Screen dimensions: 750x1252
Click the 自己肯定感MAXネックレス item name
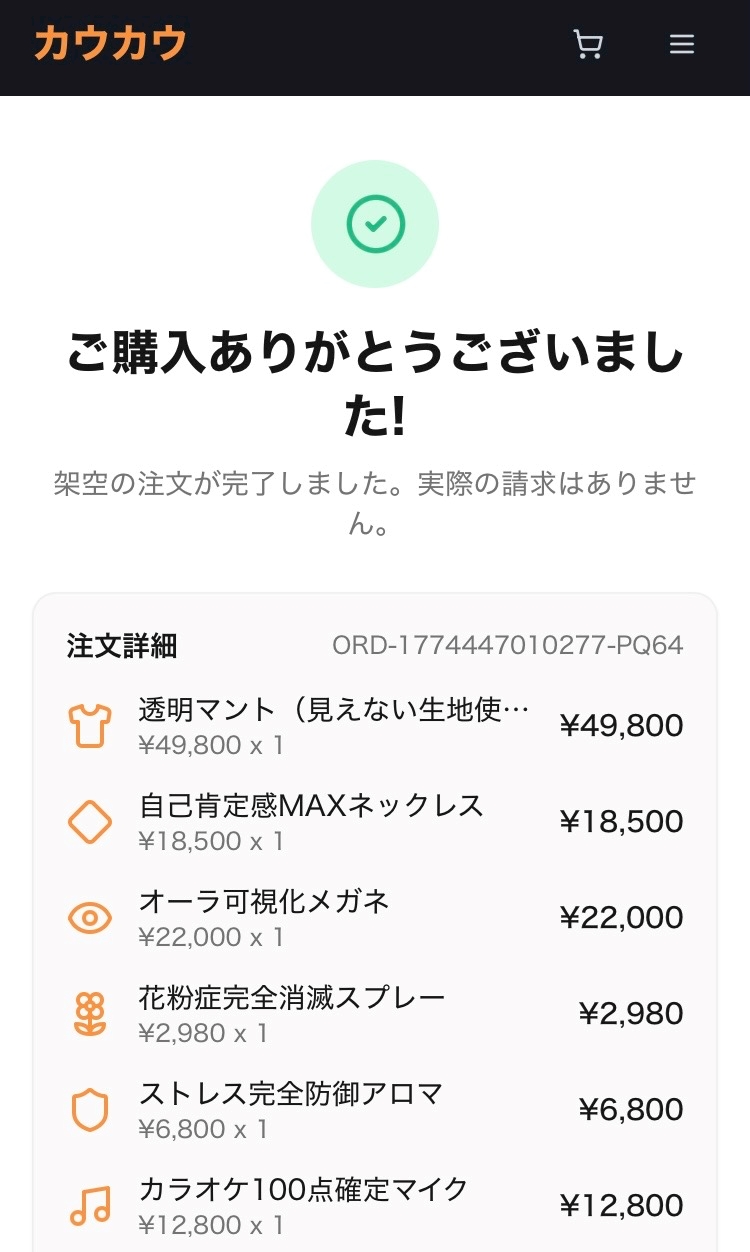pyautogui.click(x=311, y=805)
